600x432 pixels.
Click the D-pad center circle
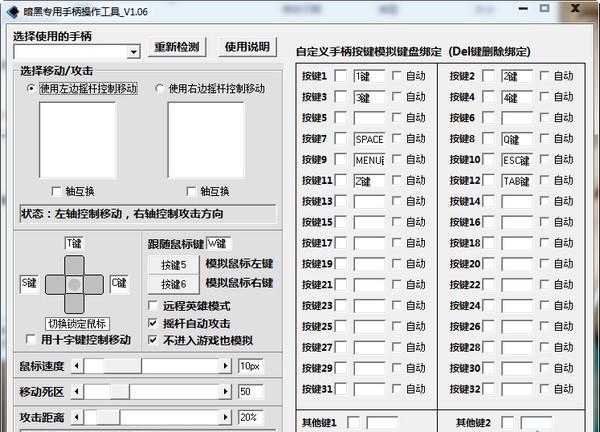(74, 284)
